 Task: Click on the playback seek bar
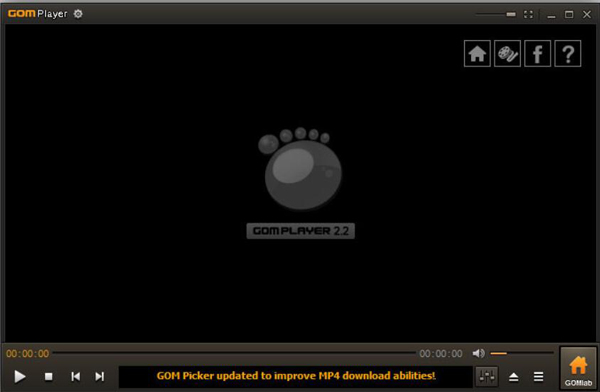tap(234, 353)
